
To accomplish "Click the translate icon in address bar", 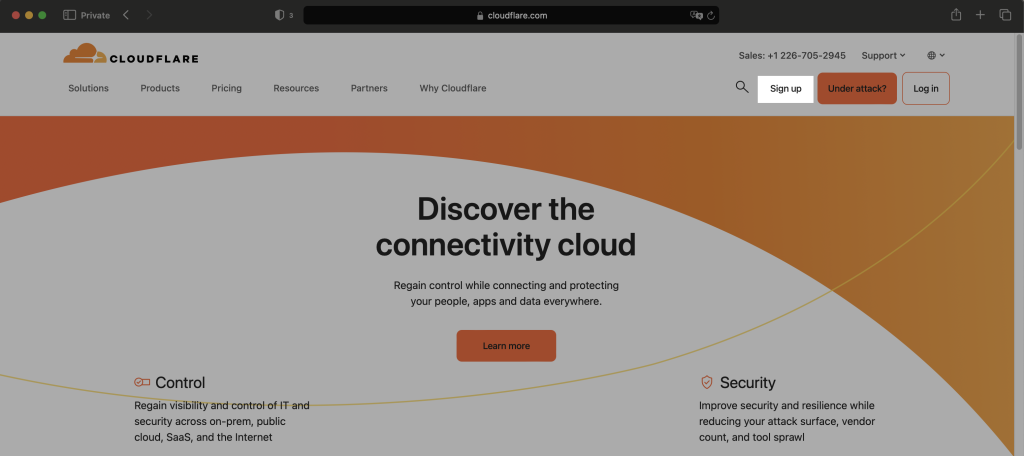I will coord(696,16).
